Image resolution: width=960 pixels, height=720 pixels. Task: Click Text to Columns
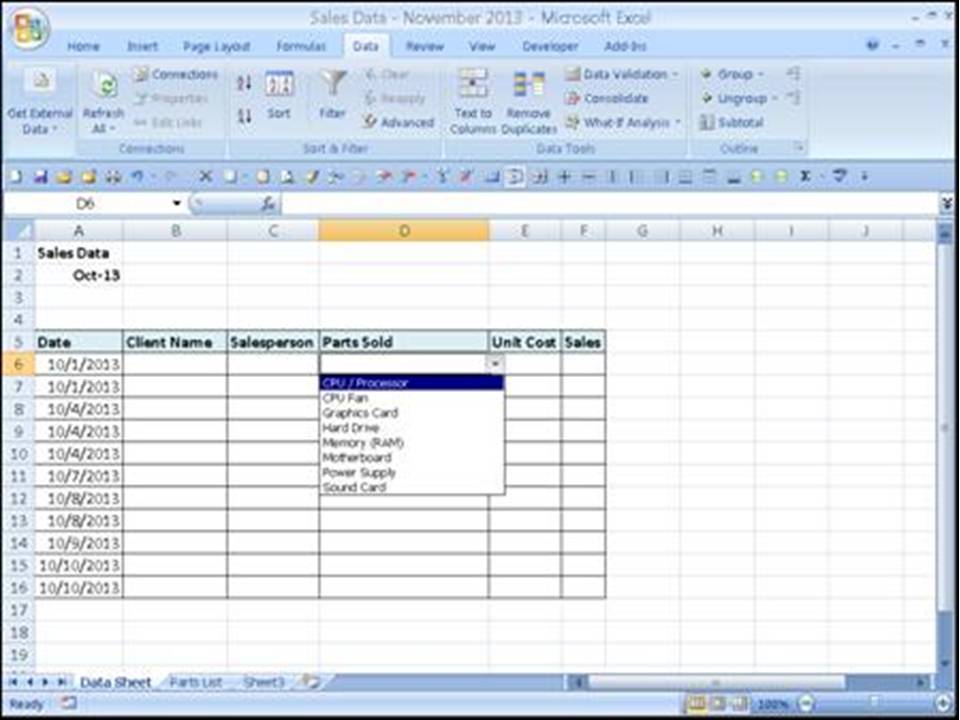point(473,102)
